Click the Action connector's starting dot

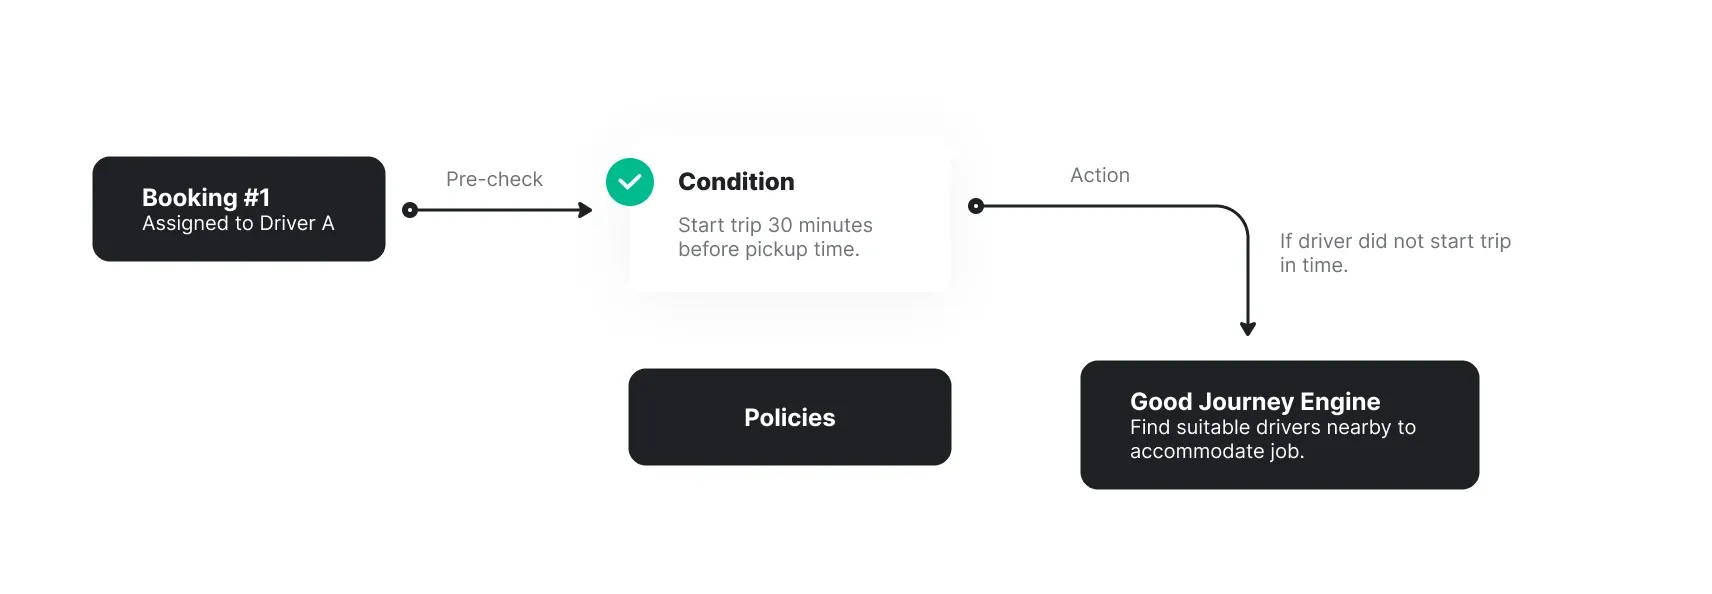click(976, 206)
